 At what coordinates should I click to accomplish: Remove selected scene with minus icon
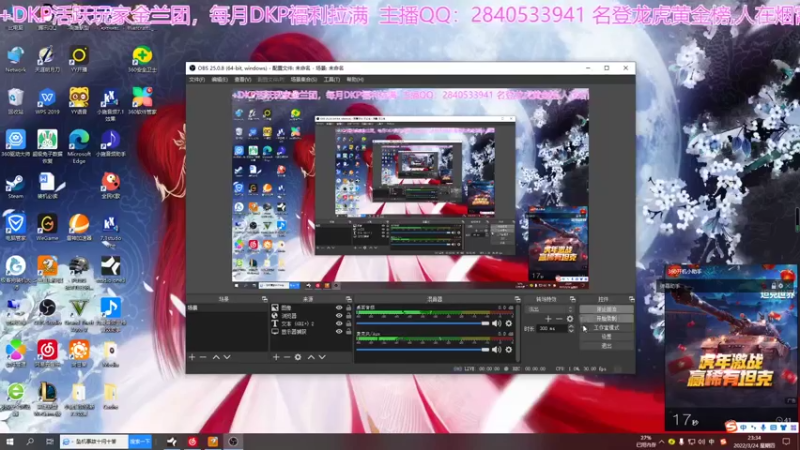pyautogui.click(x=203, y=357)
